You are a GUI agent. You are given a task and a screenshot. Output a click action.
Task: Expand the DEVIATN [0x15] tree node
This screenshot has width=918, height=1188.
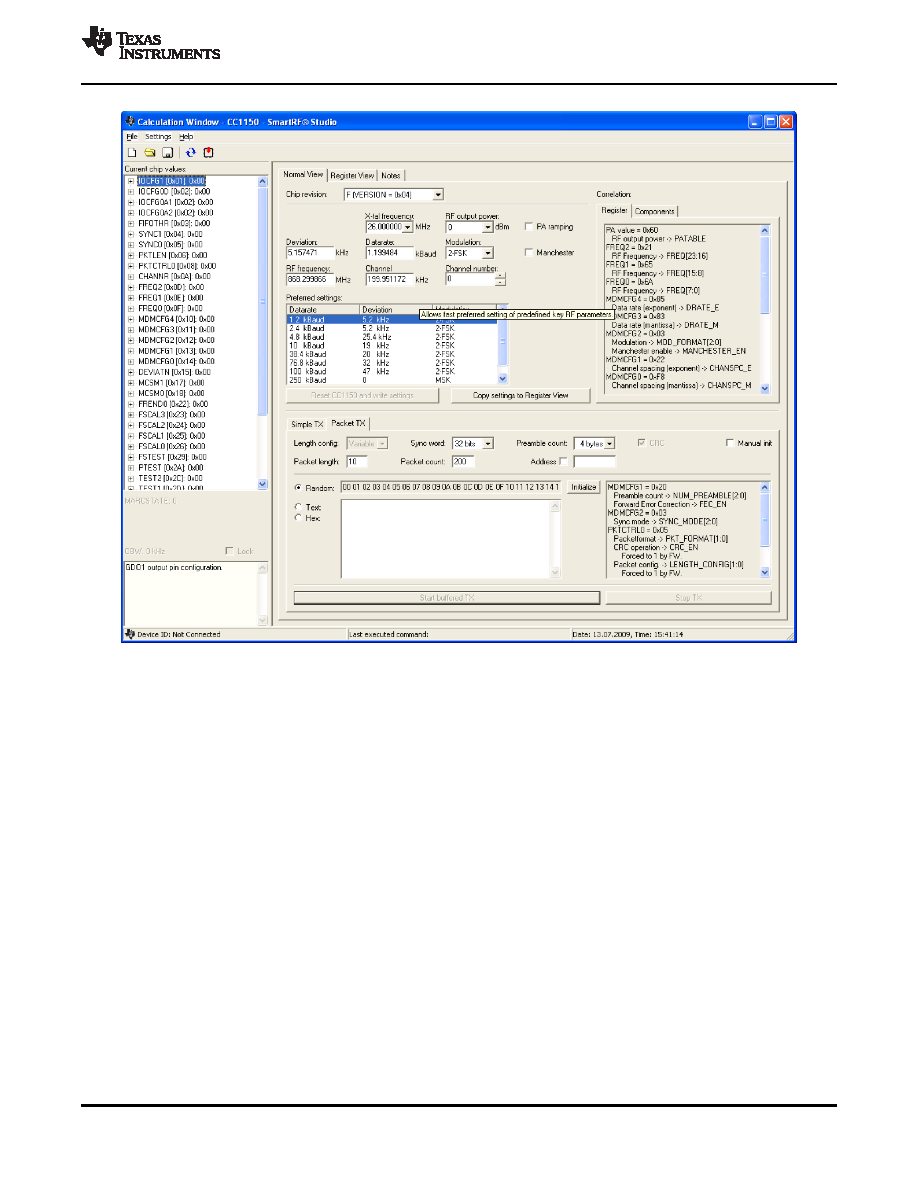(x=131, y=372)
